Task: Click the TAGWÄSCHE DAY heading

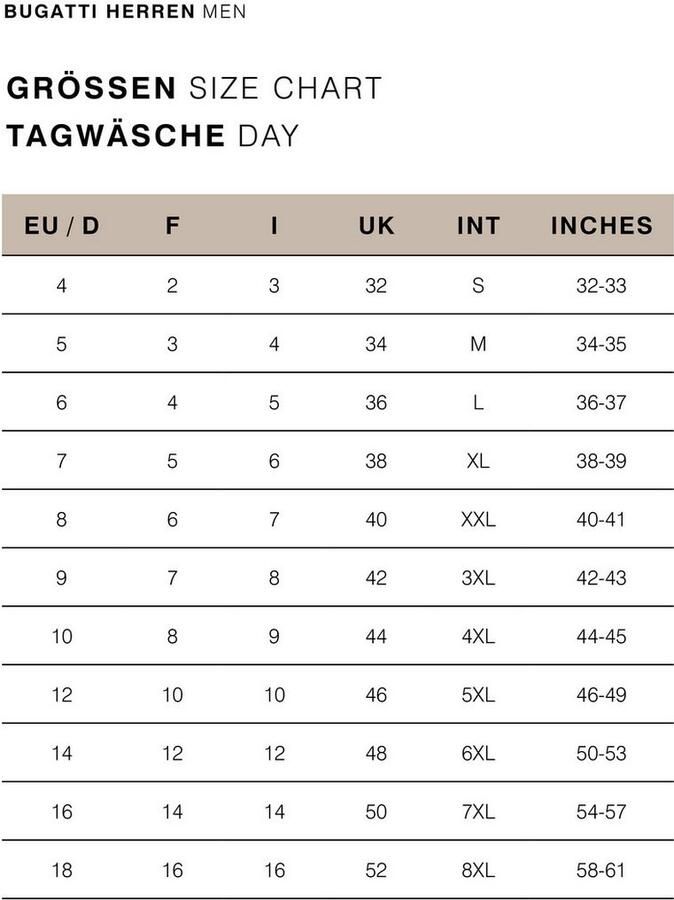Action: (x=153, y=135)
